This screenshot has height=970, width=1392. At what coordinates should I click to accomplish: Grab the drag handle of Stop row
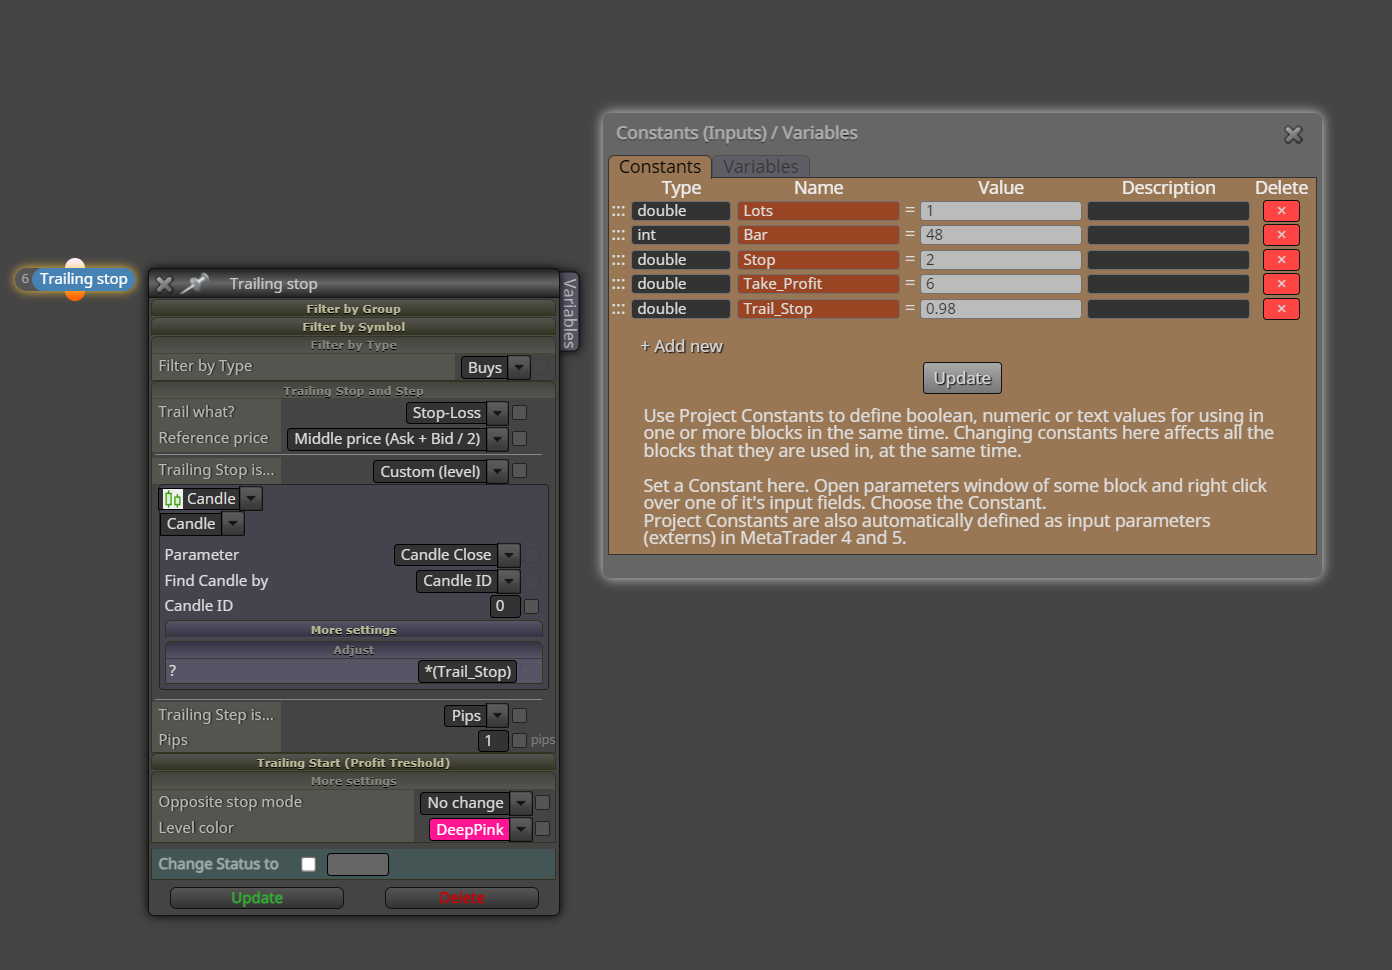click(618, 260)
